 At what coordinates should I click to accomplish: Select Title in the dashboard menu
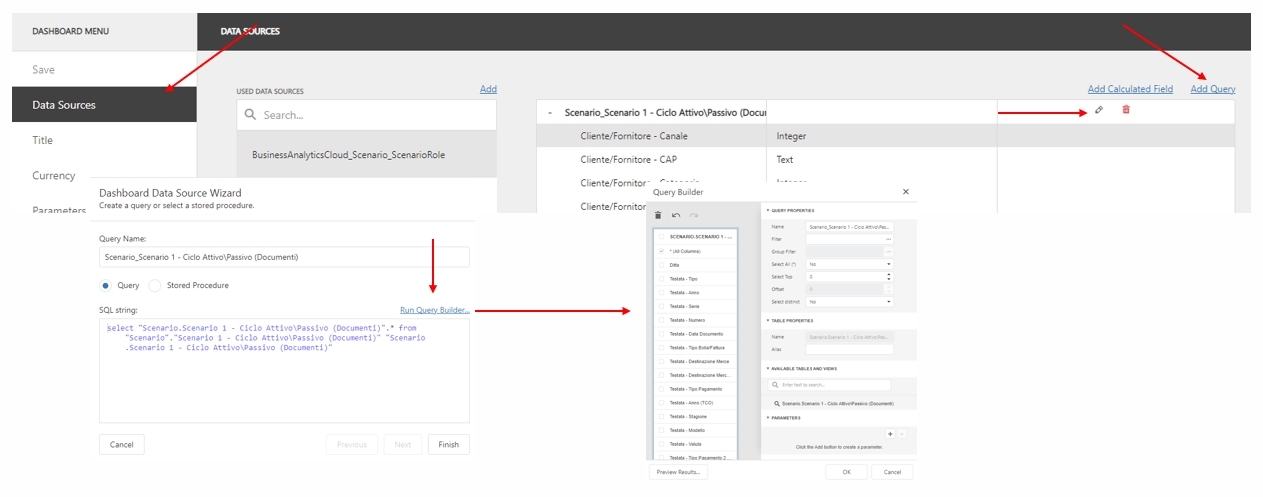coord(43,141)
